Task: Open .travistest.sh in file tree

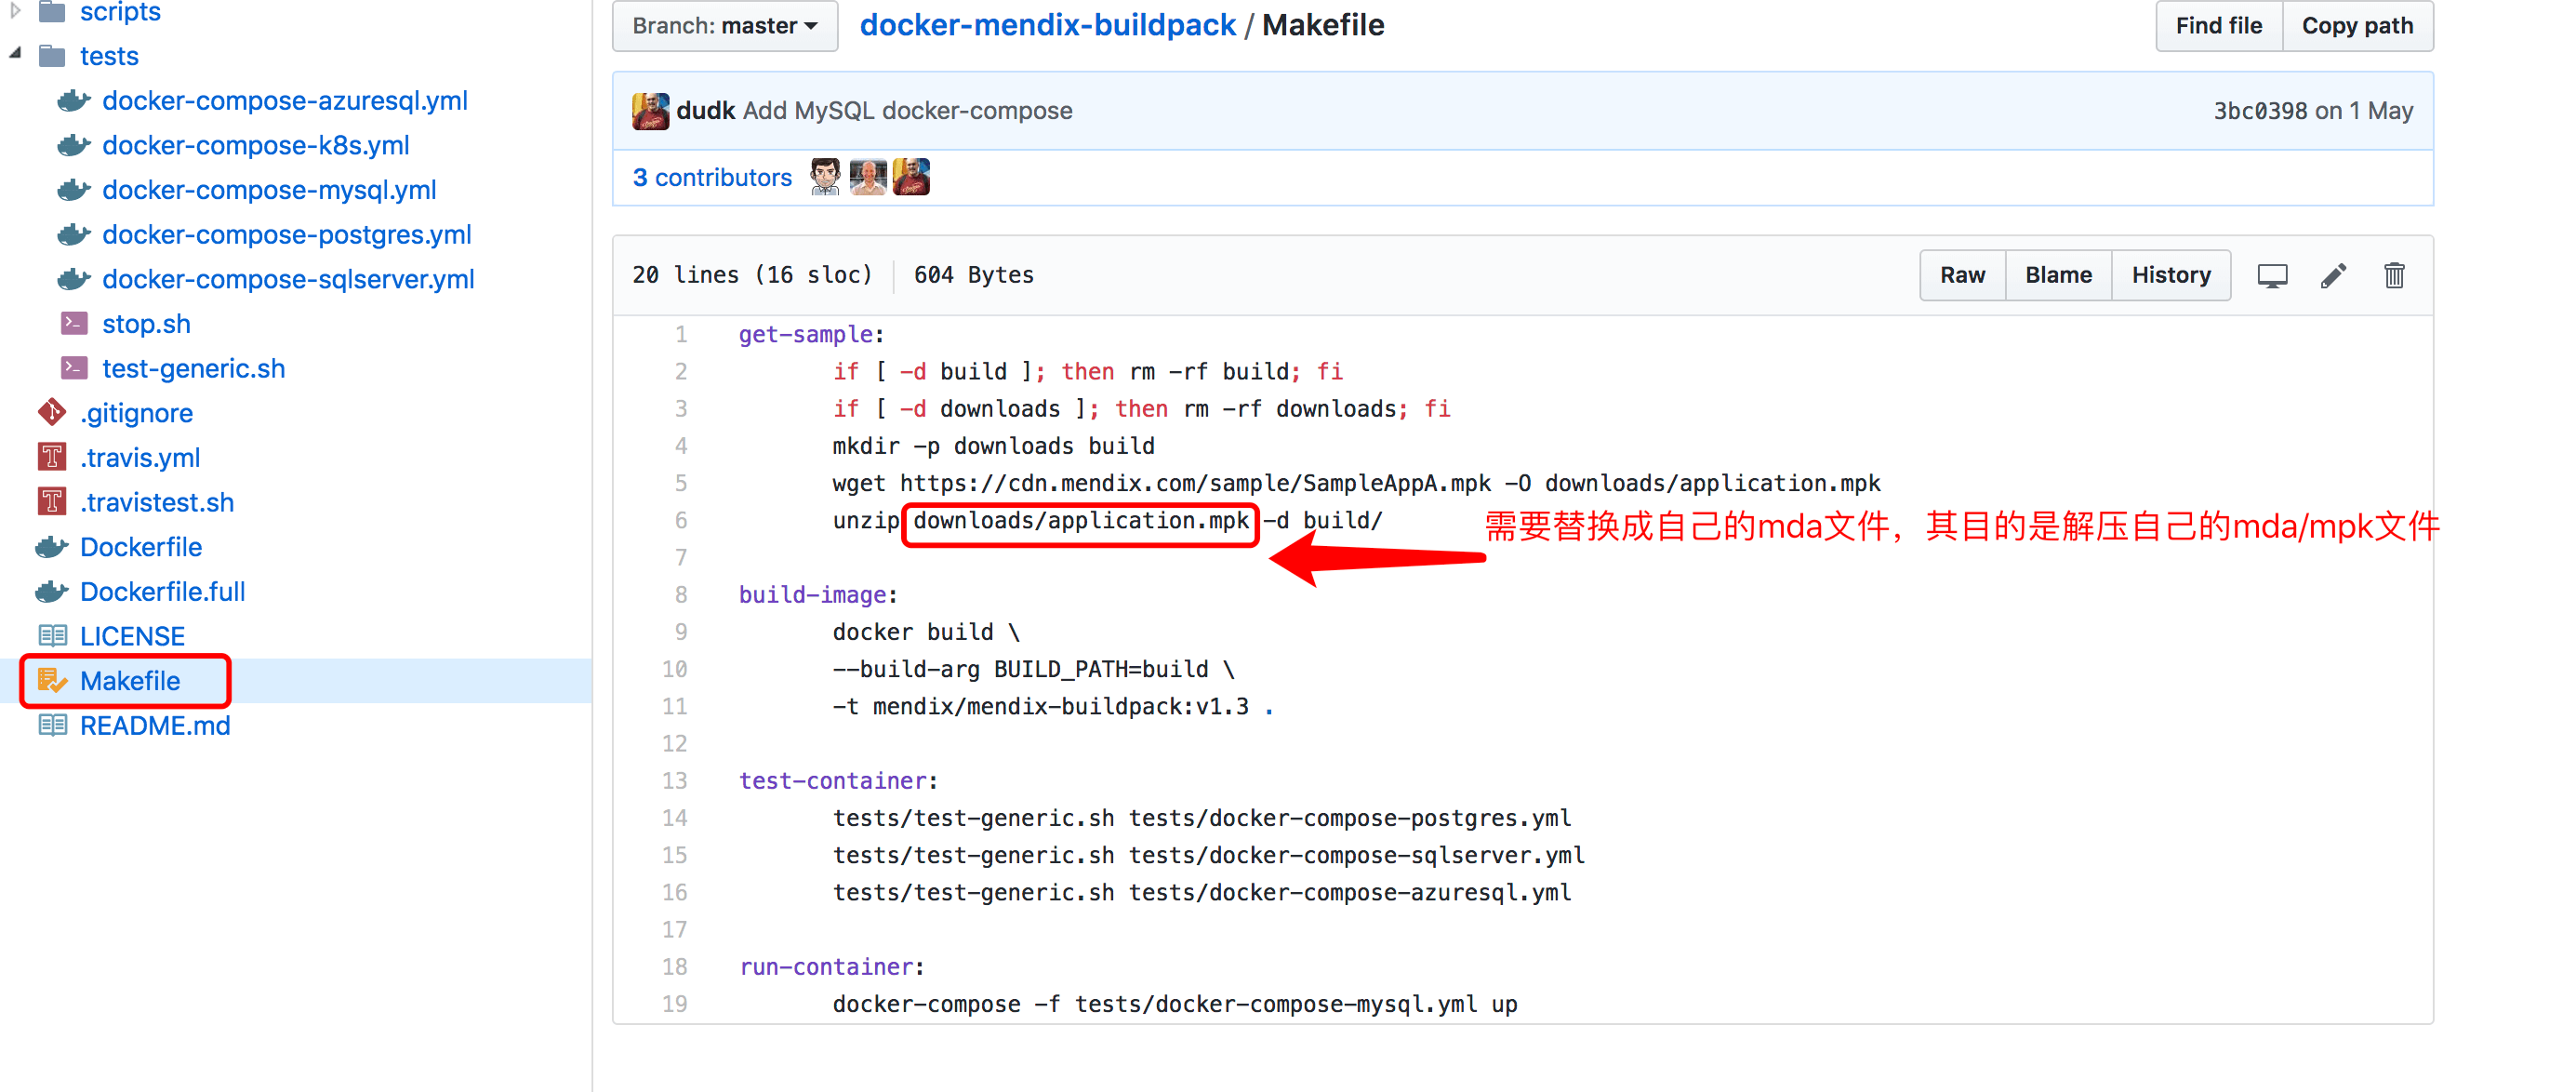Action: pos(157,502)
